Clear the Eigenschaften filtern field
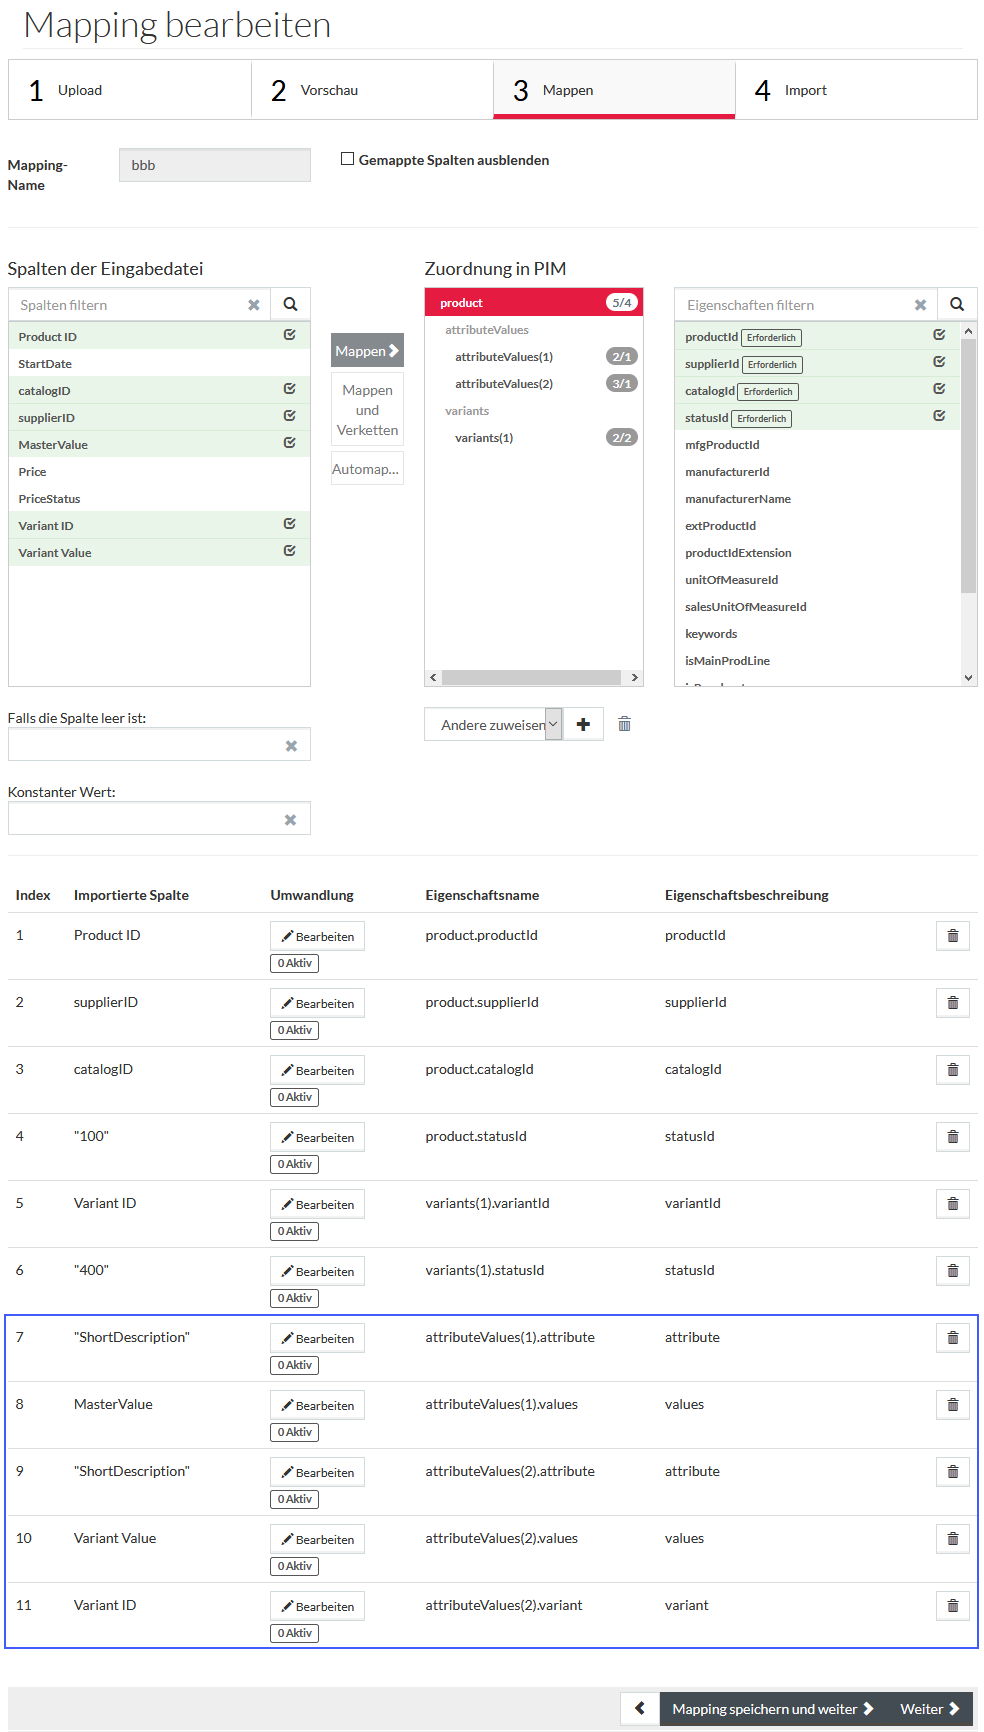The width and height of the screenshot is (984, 1732). 921,305
